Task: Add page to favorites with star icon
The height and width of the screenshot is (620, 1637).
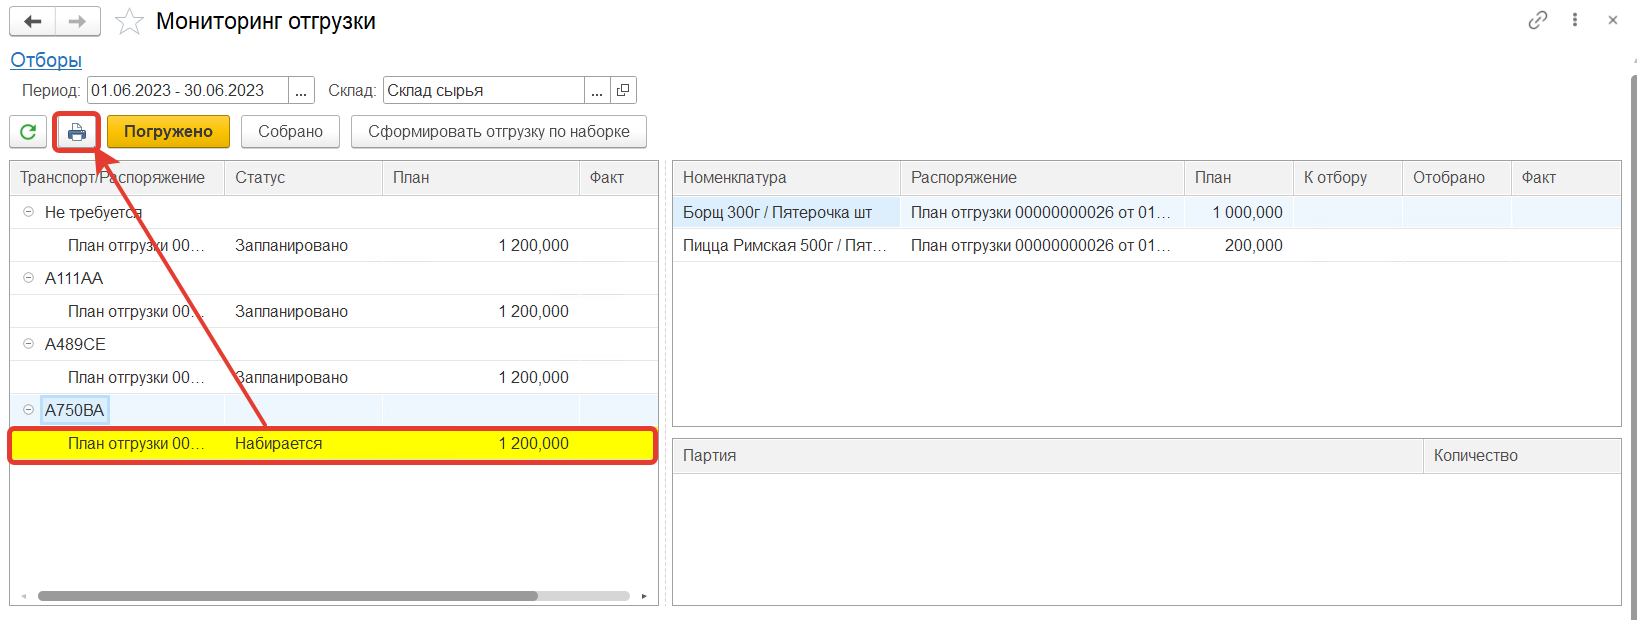Action: coord(129,22)
